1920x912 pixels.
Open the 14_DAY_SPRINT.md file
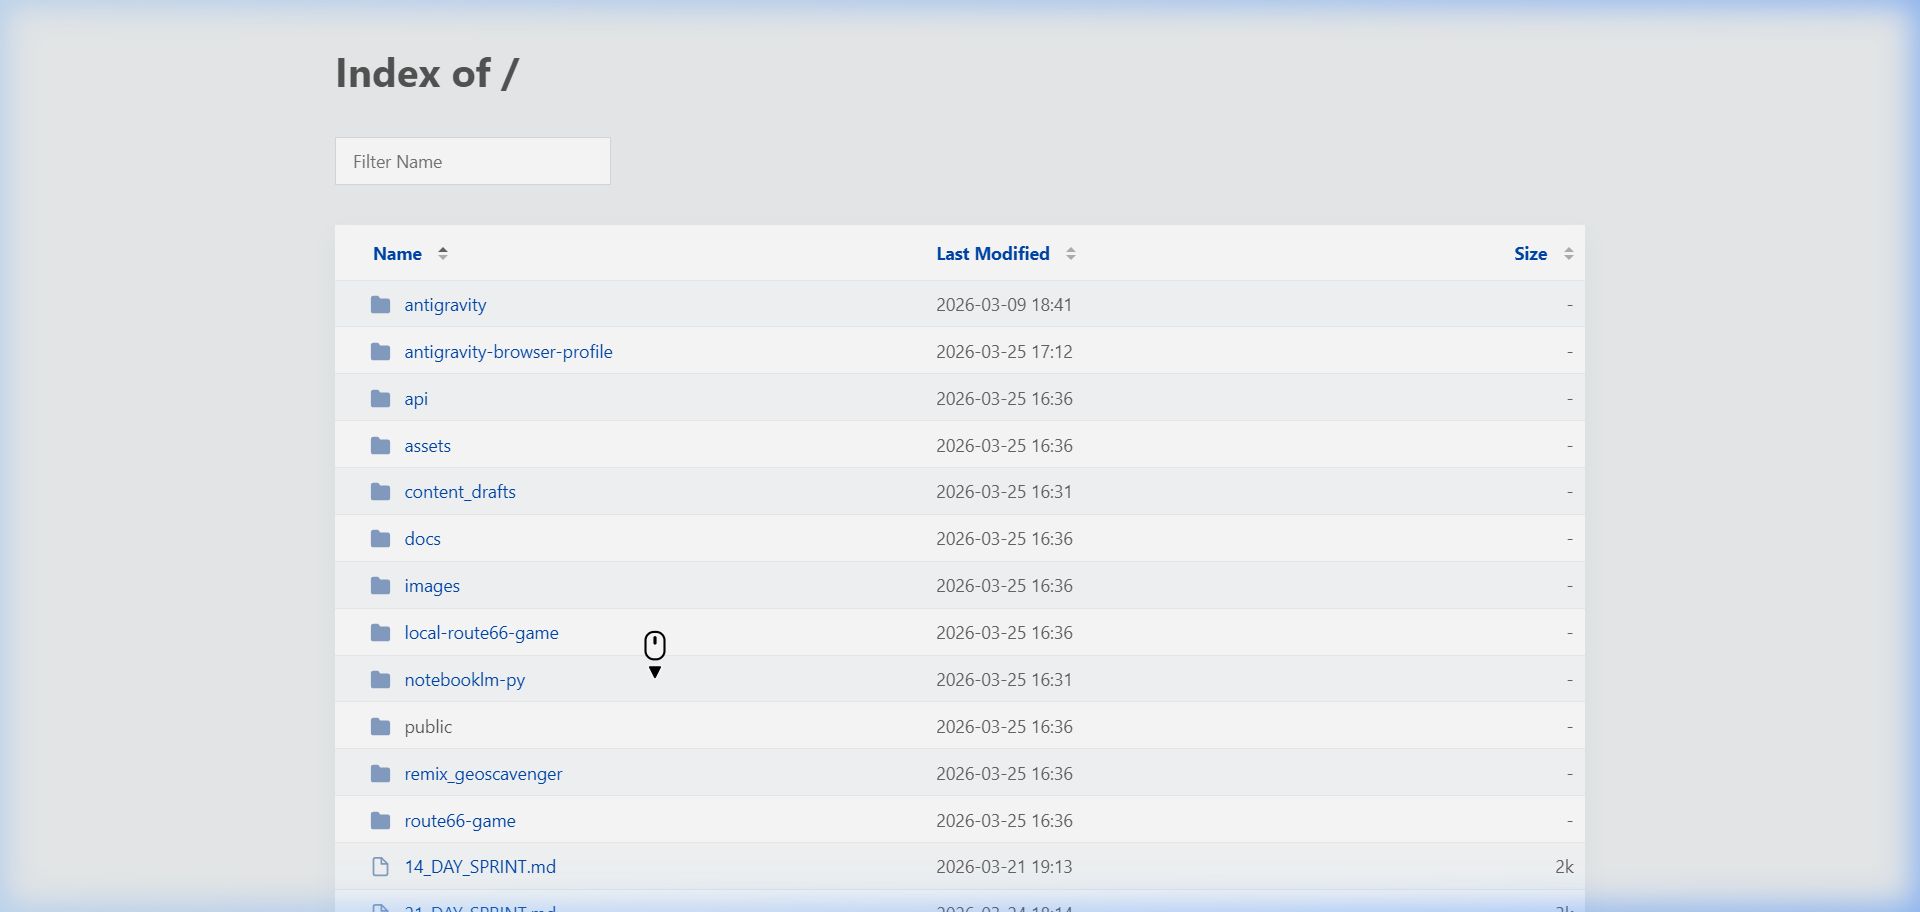pos(480,867)
